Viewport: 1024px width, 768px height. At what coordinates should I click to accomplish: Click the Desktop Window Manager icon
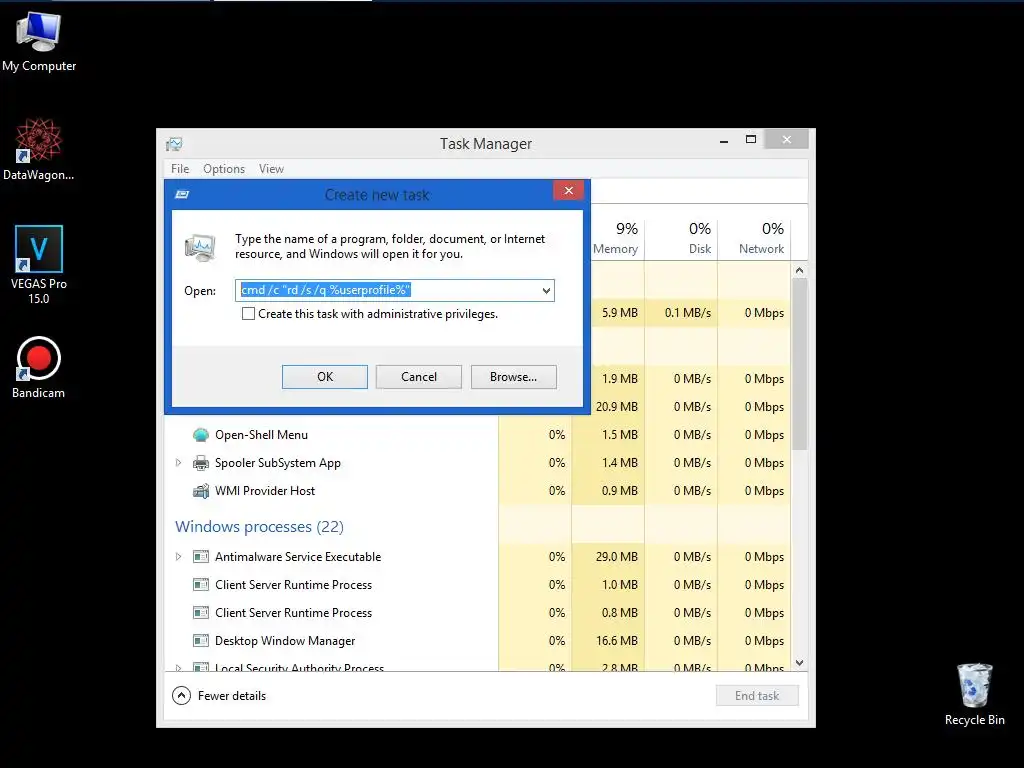click(x=200, y=641)
